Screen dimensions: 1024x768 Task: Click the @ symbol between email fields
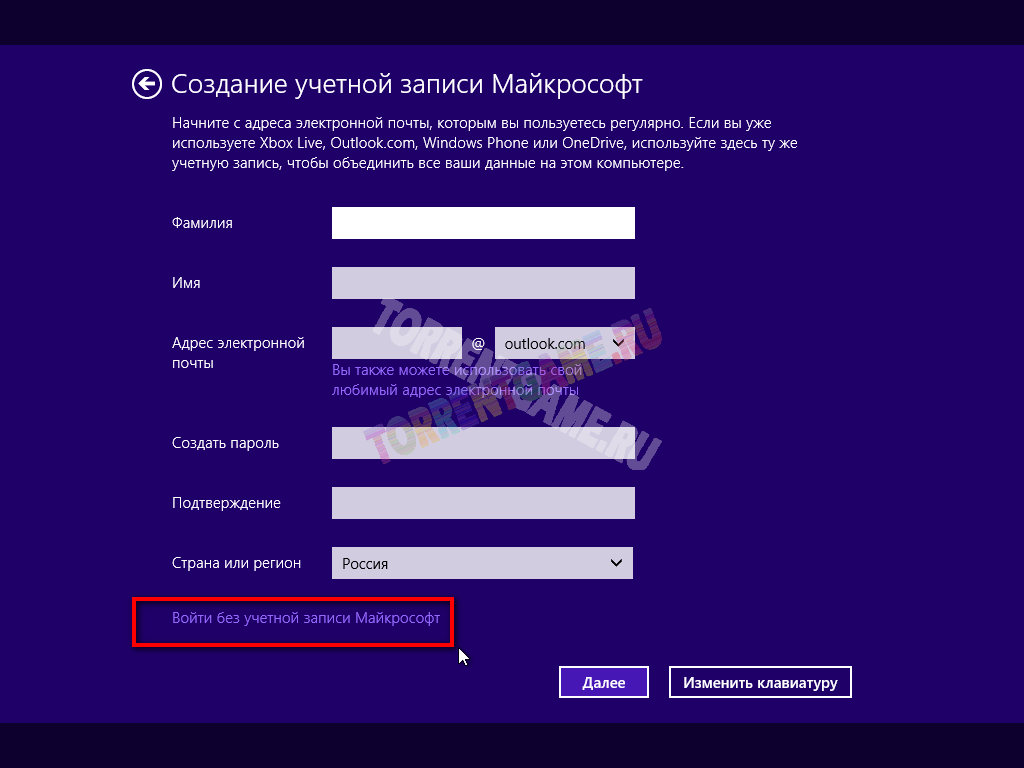[x=478, y=343]
